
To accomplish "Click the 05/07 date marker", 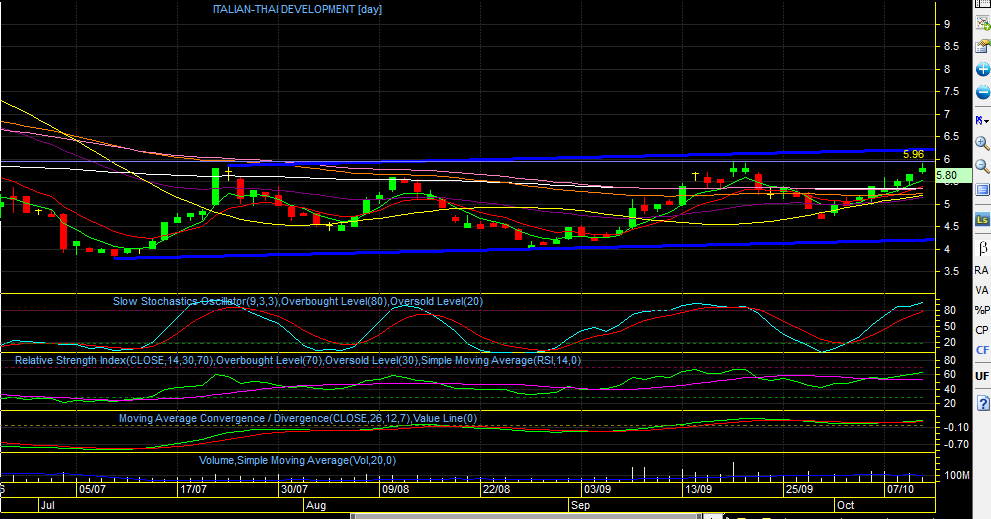I will click(92, 489).
